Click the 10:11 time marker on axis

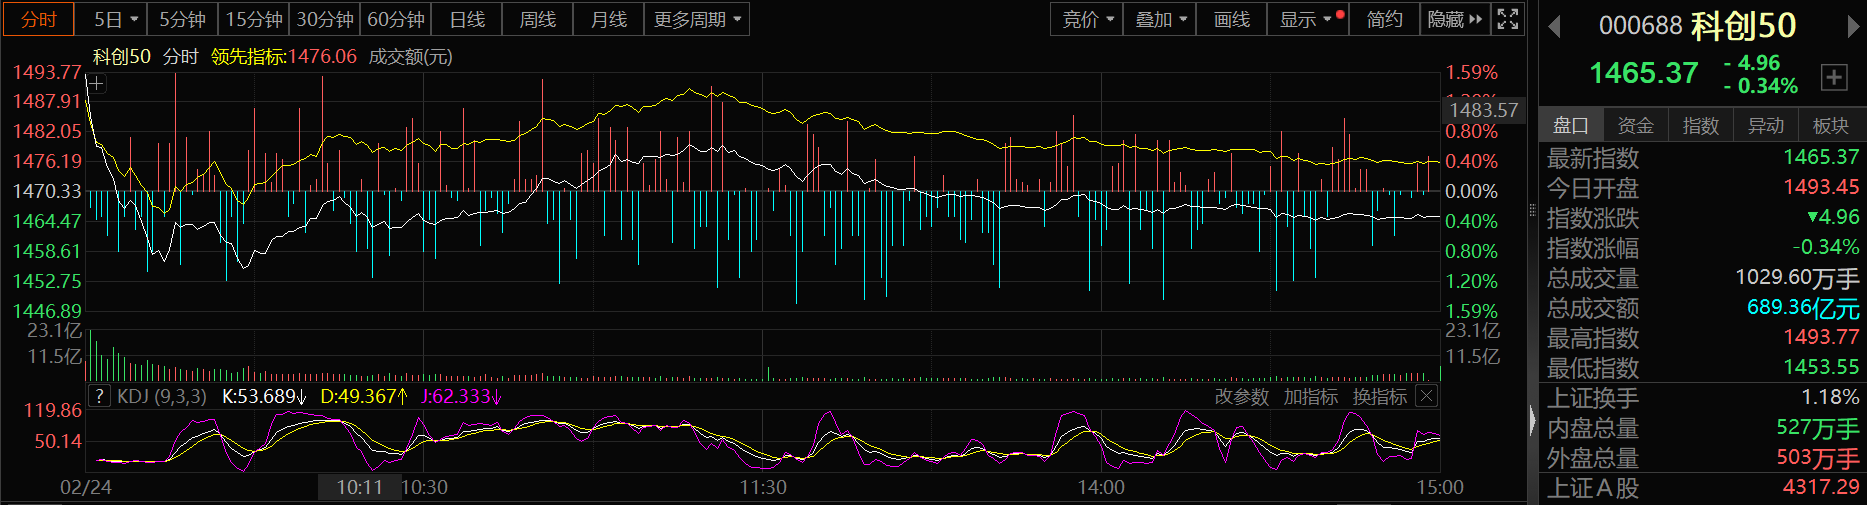[x=359, y=487]
